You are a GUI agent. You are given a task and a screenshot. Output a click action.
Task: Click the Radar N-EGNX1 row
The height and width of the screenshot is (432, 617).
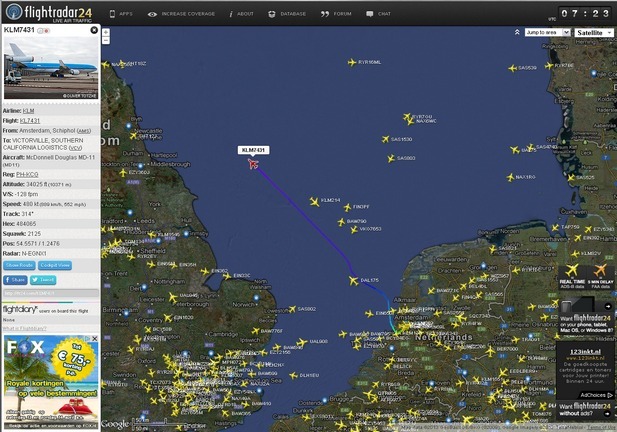(x=51, y=253)
